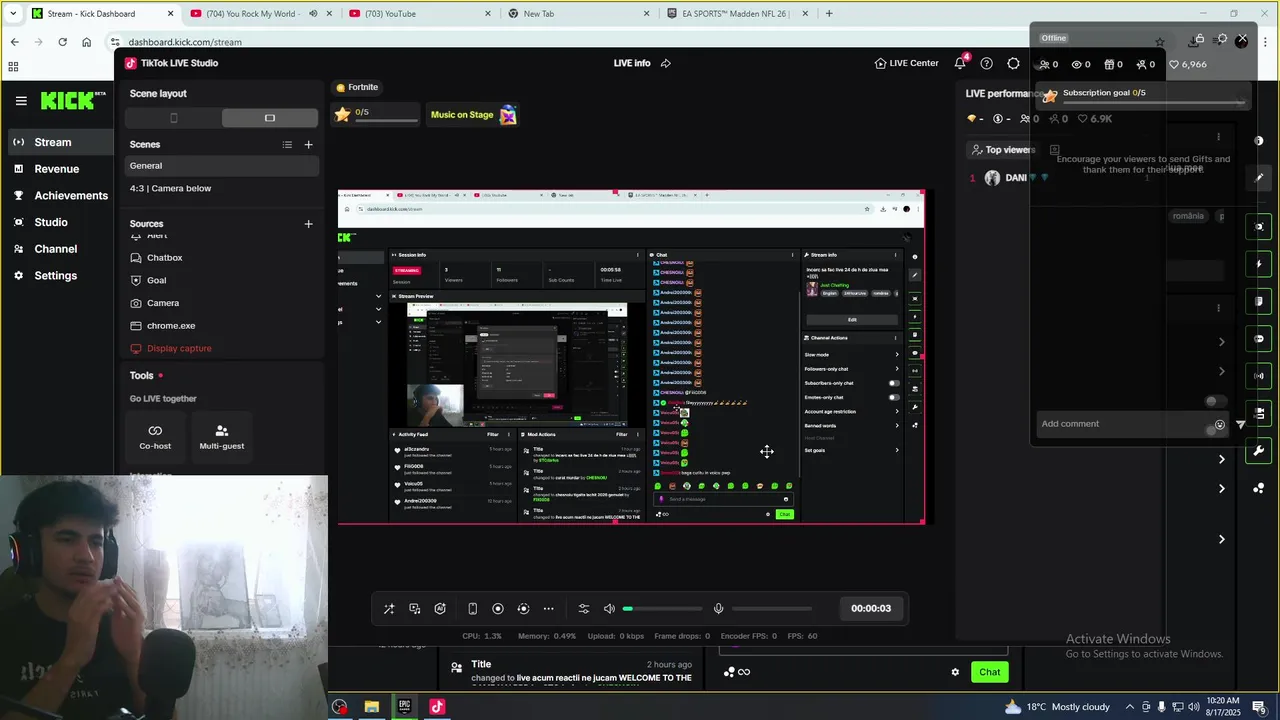Start recording with the record button

[498, 609]
